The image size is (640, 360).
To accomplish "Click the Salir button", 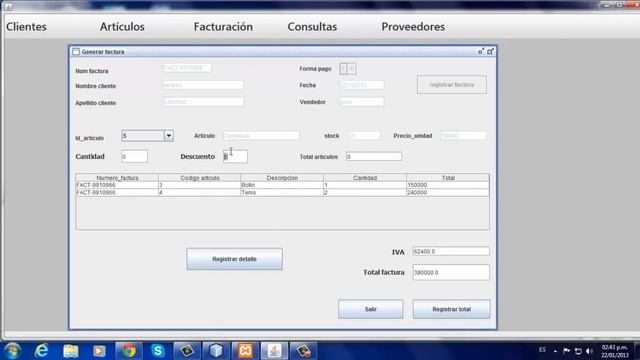I will (370, 309).
